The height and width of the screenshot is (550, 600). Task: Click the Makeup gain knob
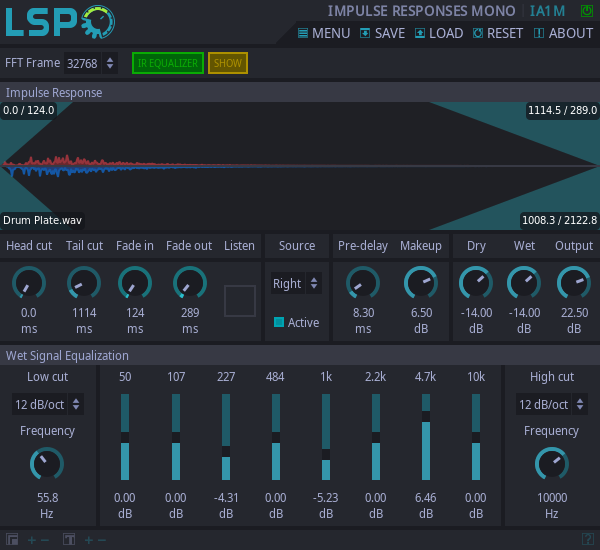click(421, 283)
